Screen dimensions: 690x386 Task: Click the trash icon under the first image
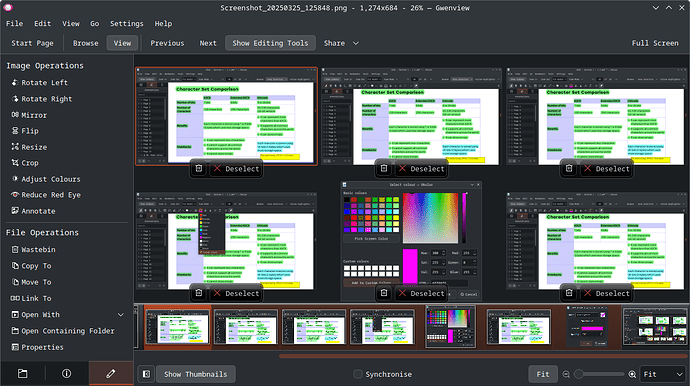pos(199,169)
